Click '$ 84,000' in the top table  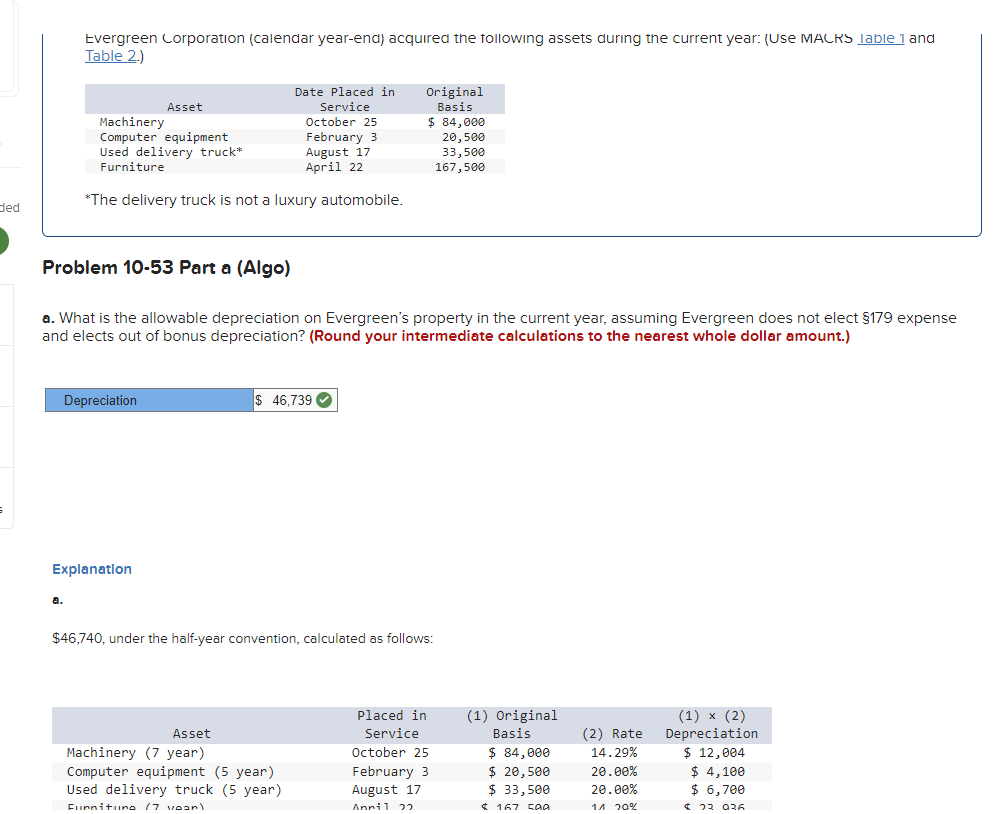[x=456, y=122]
